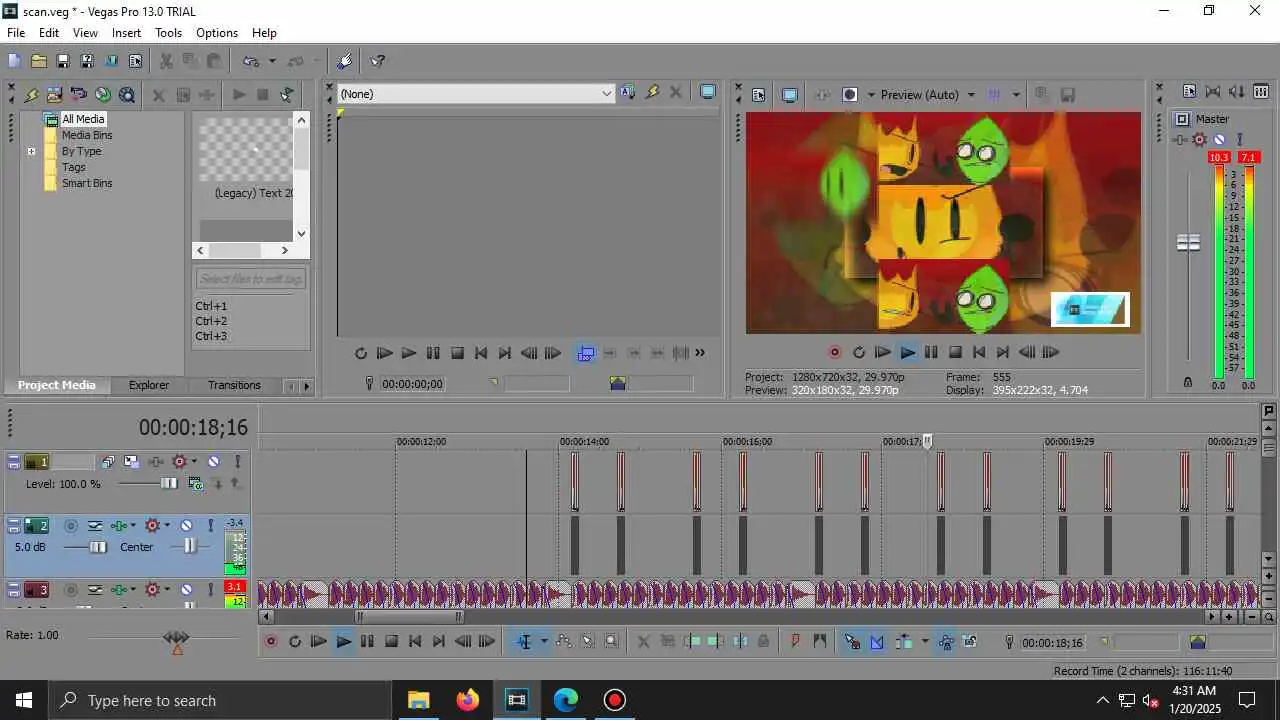Pause playback in video preview

pos(931,352)
